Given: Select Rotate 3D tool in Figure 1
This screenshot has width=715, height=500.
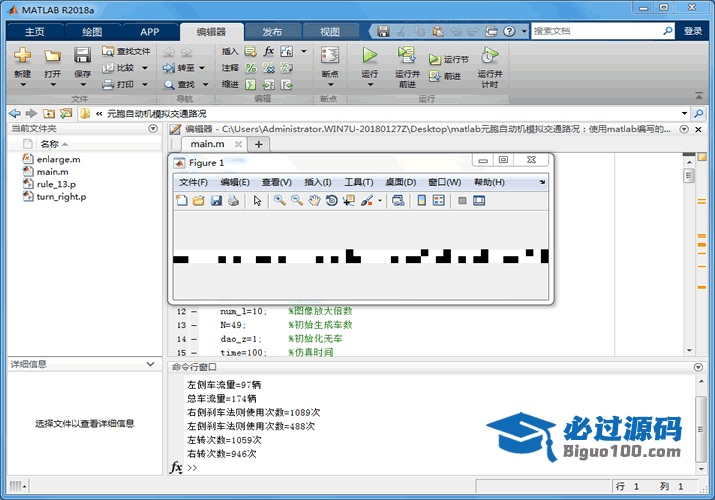Looking at the screenshot, I should point(332,201).
